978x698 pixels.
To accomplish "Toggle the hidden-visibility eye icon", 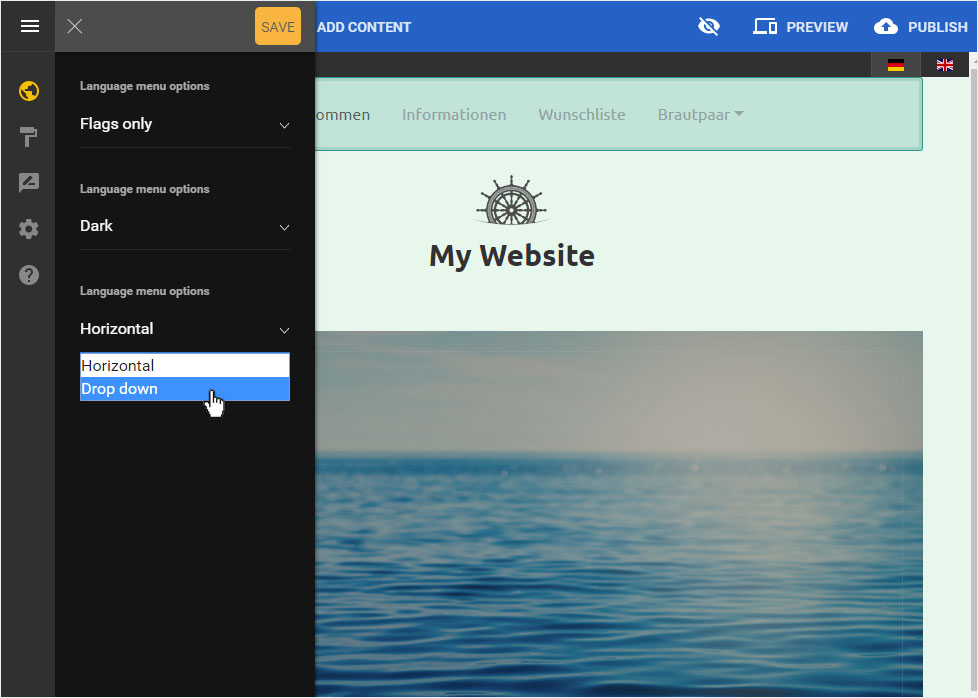I will [x=709, y=26].
